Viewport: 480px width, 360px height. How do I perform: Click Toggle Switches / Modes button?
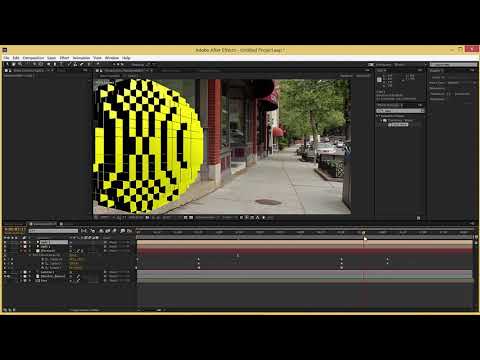85,310
